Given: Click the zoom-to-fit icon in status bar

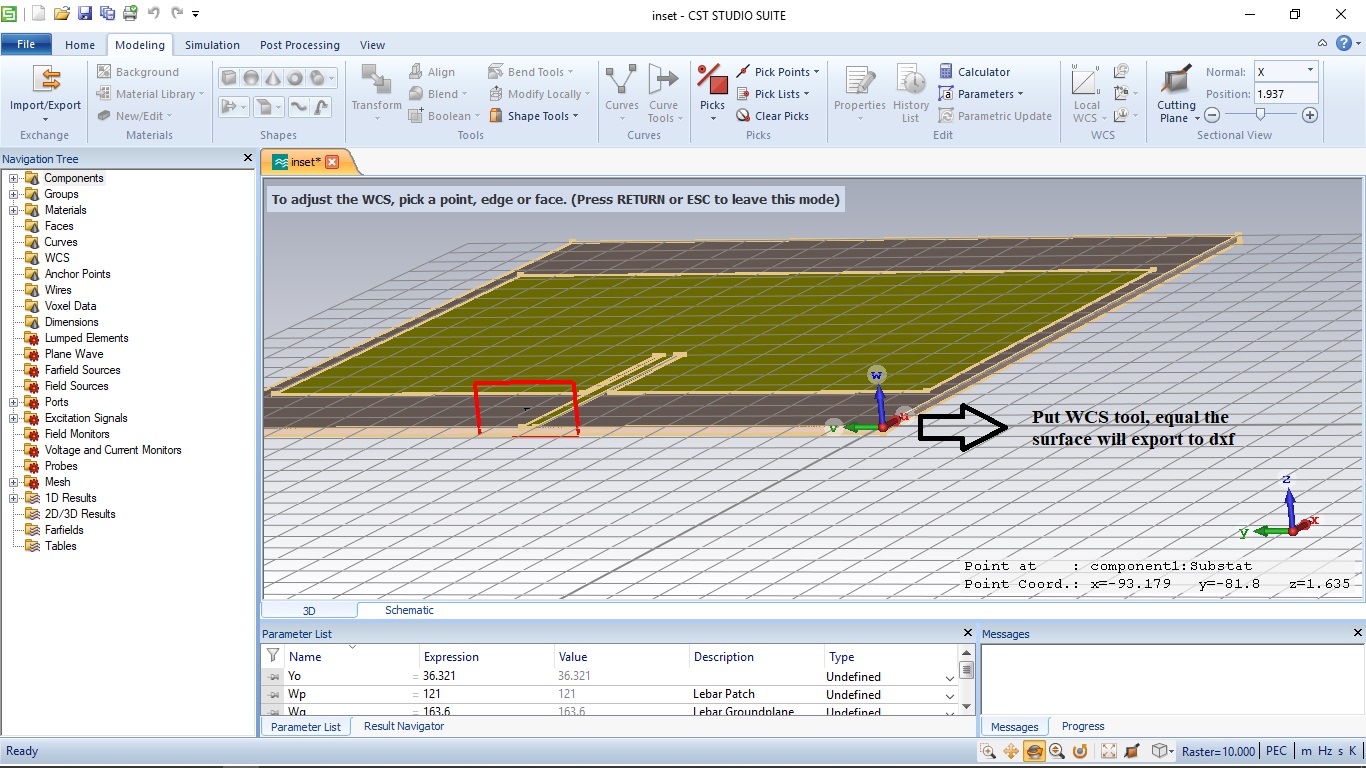Looking at the screenshot, I should [x=1108, y=751].
